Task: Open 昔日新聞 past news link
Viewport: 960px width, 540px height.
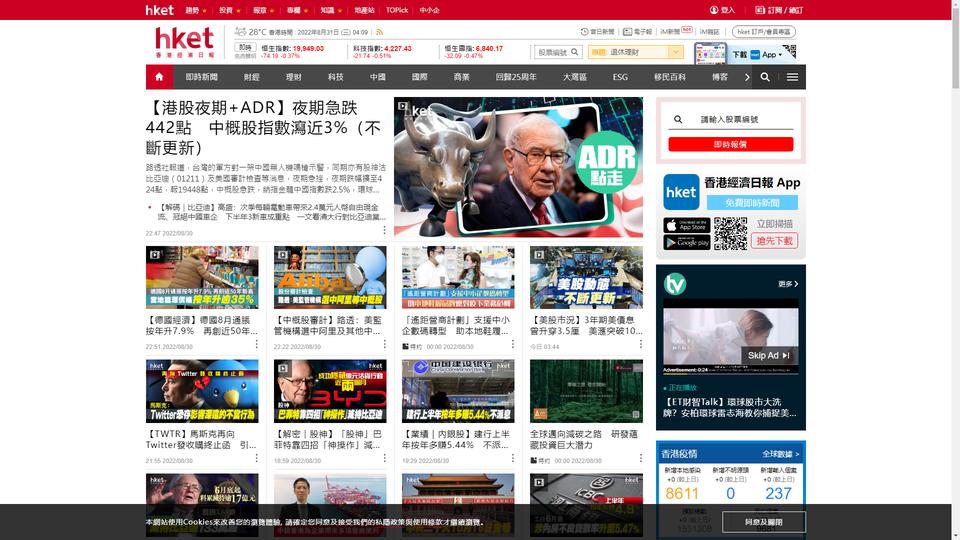Action: (597, 31)
